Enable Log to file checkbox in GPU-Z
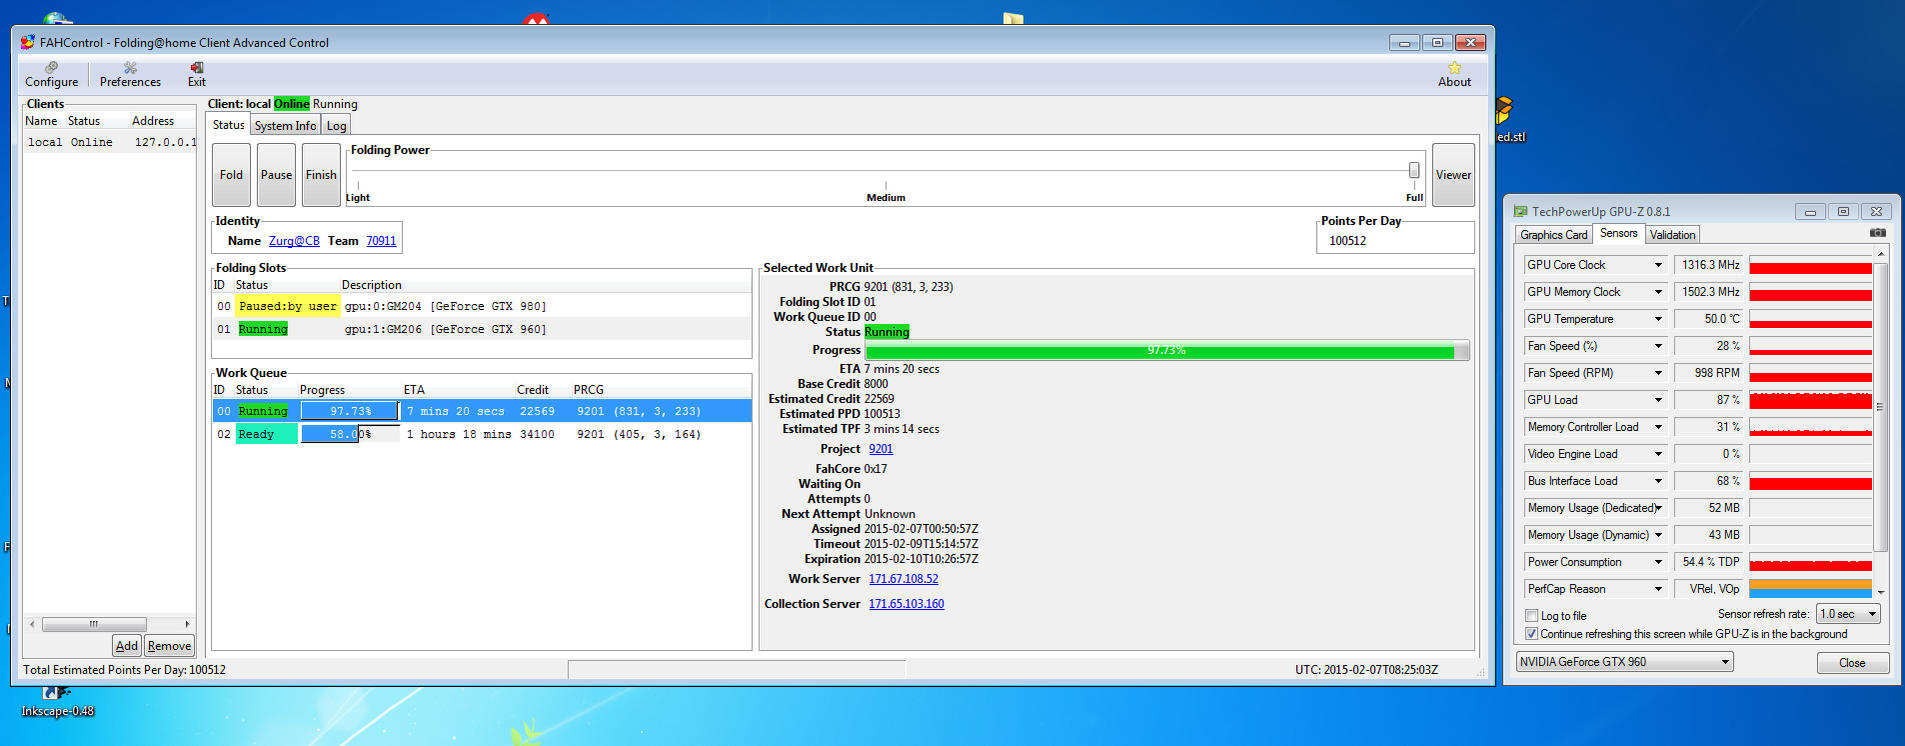Image resolution: width=1905 pixels, height=746 pixels. tap(1531, 616)
